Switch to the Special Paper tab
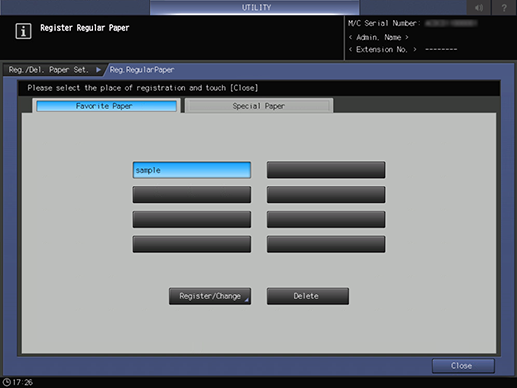The height and width of the screenshot is (388, 517). 259,106
